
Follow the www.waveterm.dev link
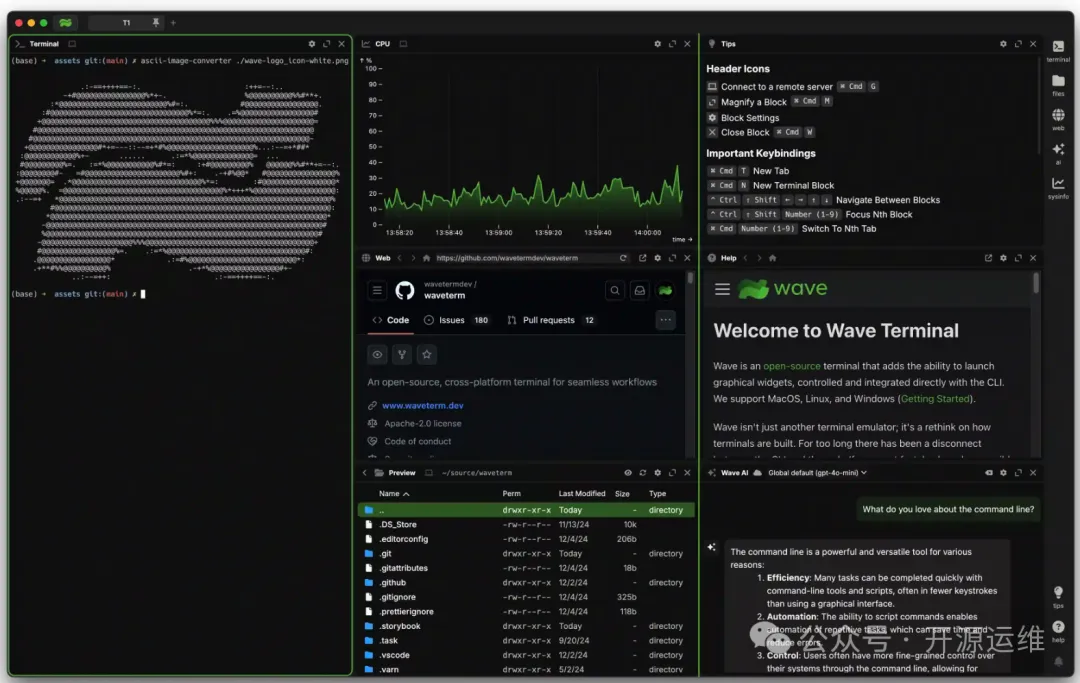[x=422, y=406]
